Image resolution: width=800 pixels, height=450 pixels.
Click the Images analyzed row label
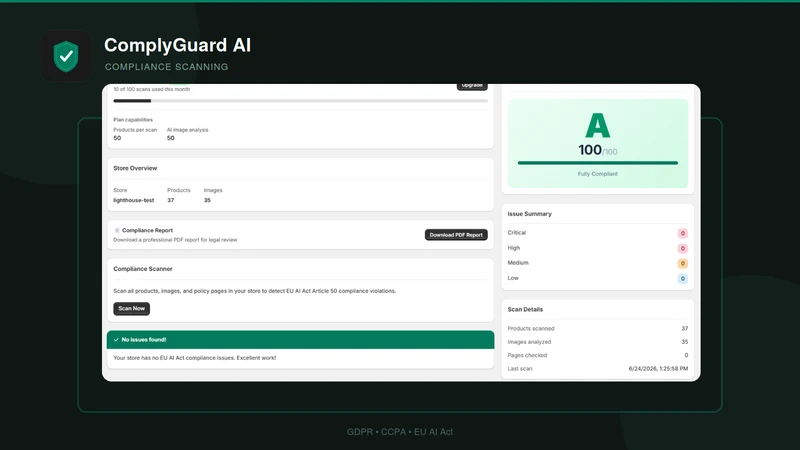click(529, 342)
